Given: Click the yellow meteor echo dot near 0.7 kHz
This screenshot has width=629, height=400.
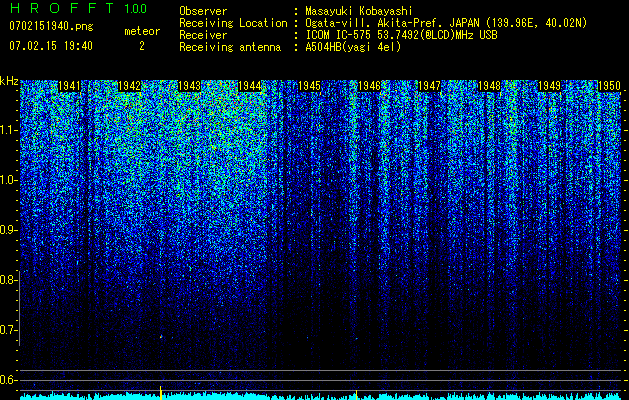Looking at the screenshot, I should tap(161, 337).
